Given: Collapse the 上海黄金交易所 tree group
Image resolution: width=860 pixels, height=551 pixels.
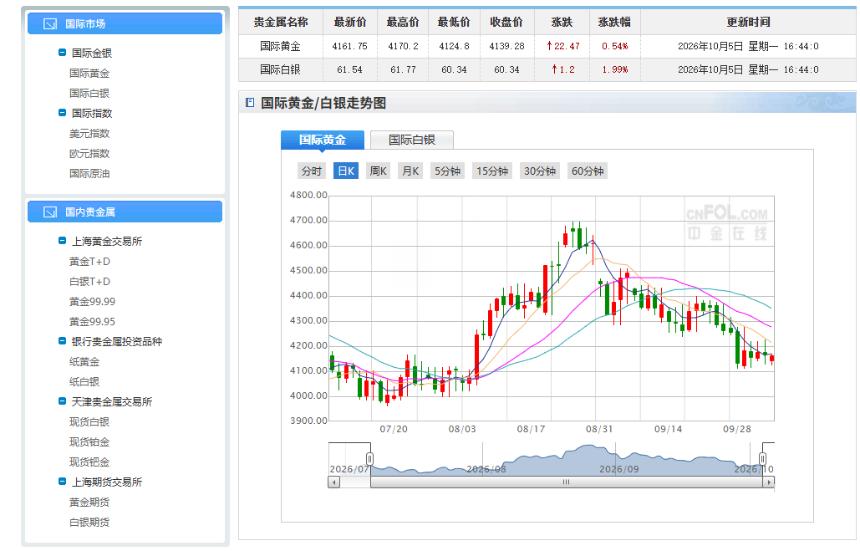Looking at the screenshot, I should [62, 241].
